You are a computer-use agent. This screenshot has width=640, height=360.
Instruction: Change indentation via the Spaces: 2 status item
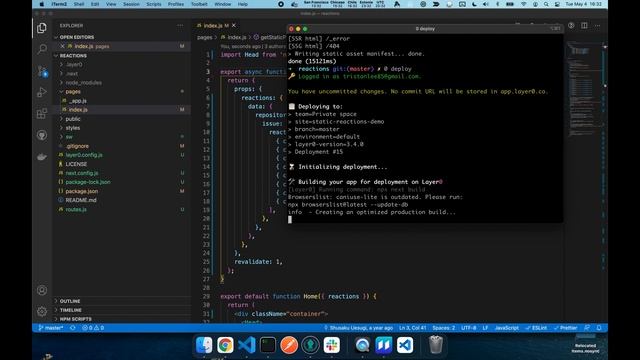[x=444, y=328]
